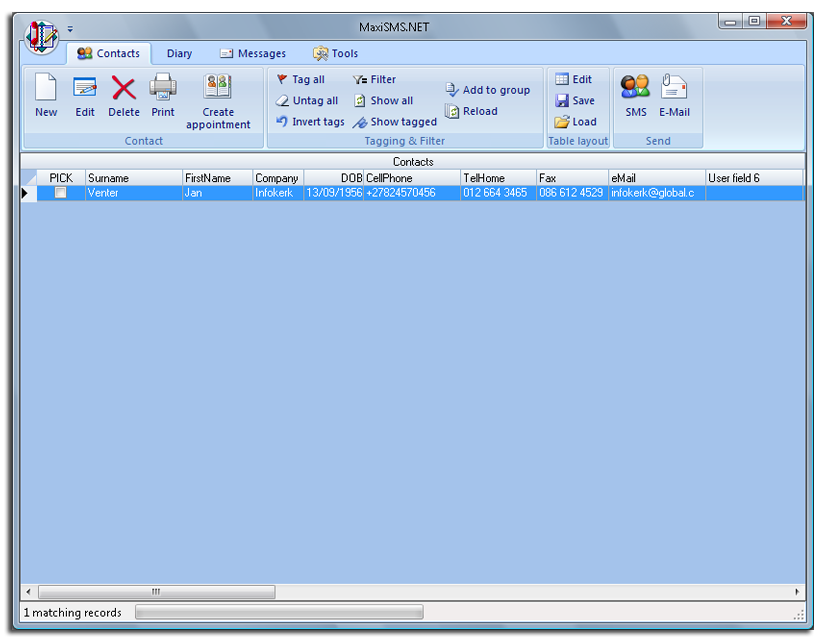
Task: Click the grid select-all corner cell
Action: click(x=29, y=178)
